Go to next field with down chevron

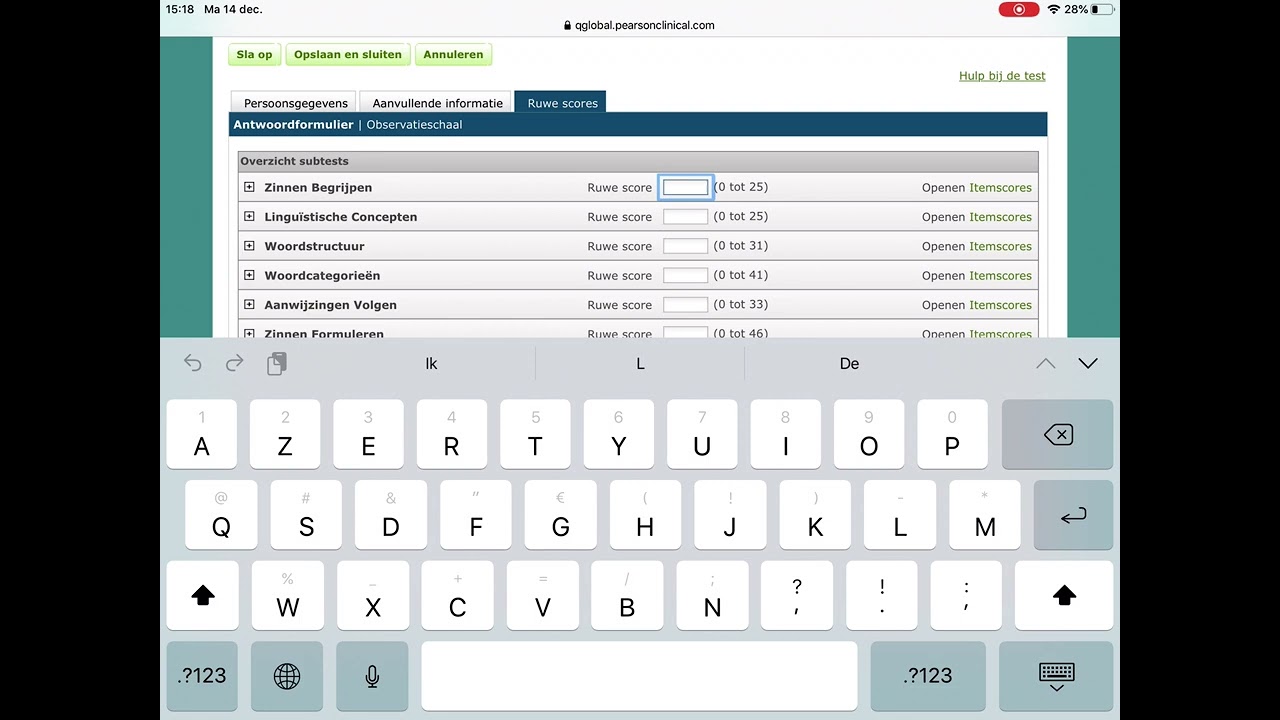point(1088,364)
